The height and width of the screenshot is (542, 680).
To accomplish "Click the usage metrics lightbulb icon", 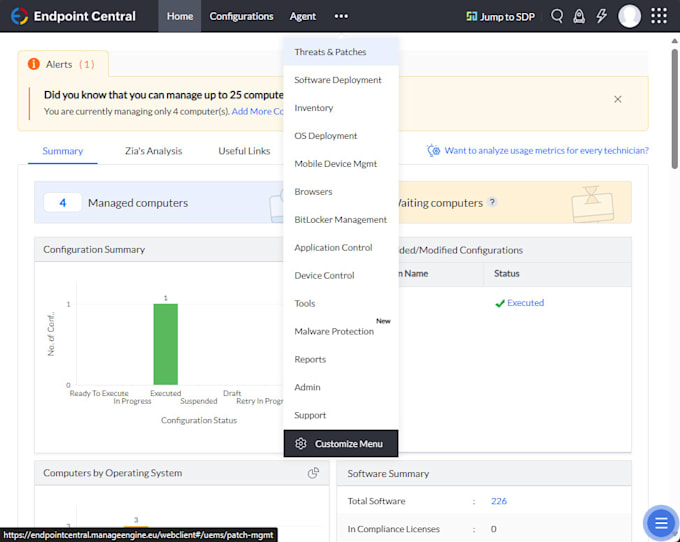I will pos(433,150).
